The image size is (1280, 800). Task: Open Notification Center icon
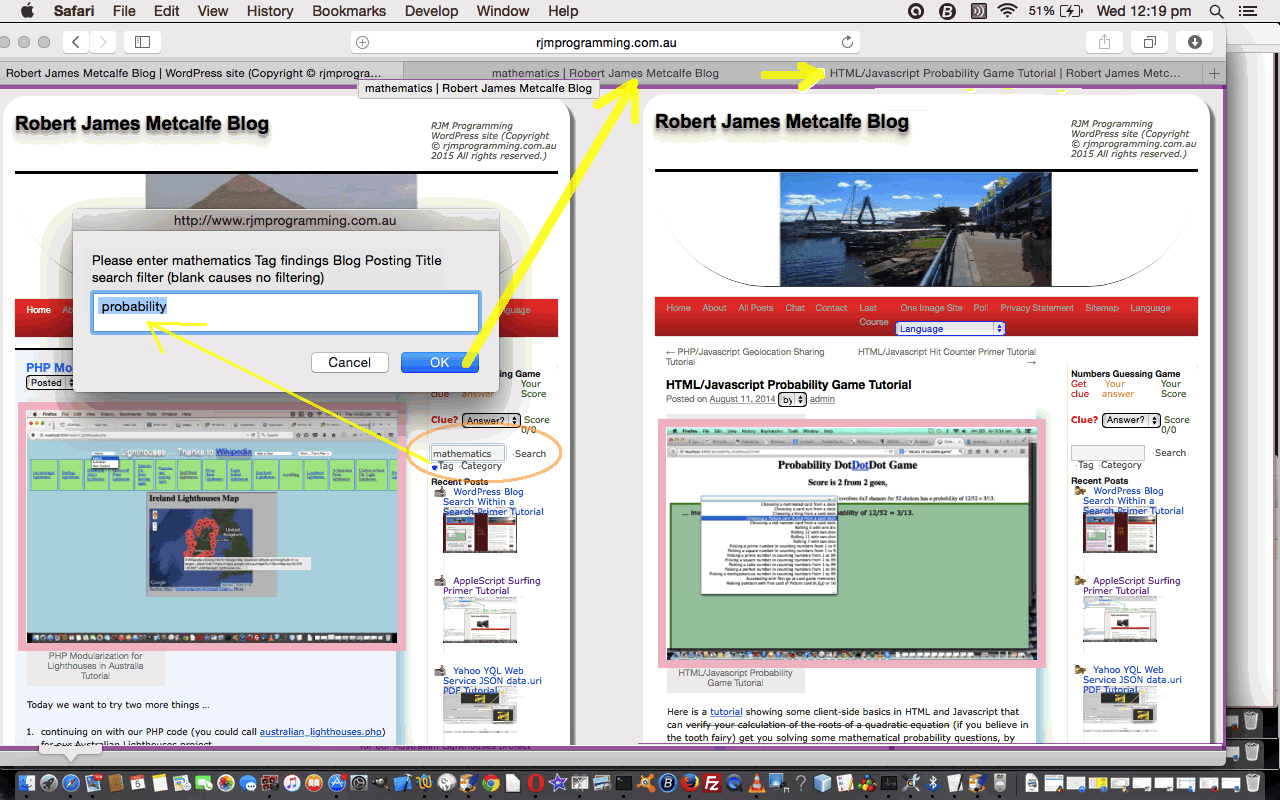click(1247, 11)
